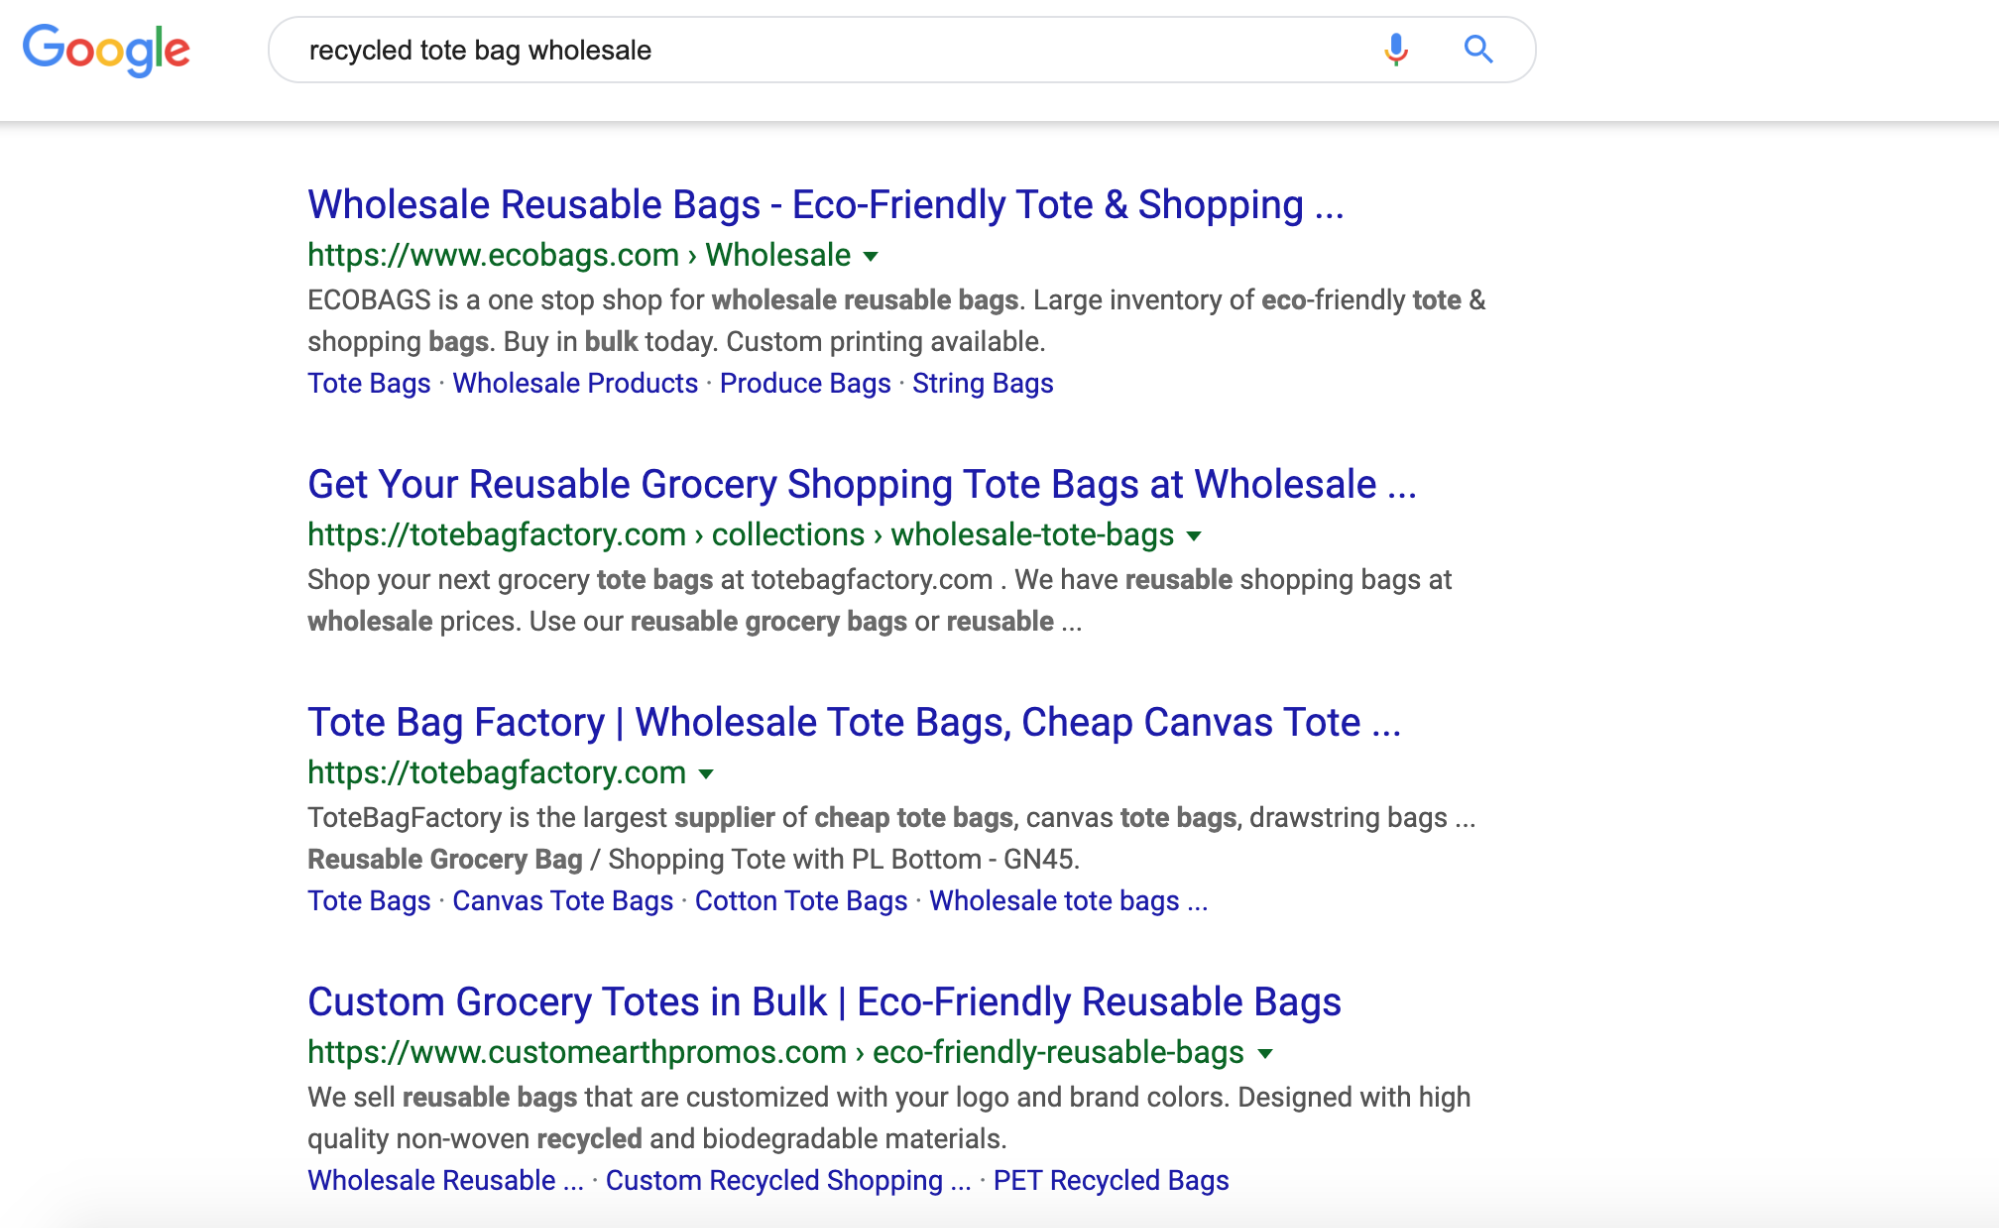
Task: Click the https://totebagfactory.com URL text
Action: 496,773
